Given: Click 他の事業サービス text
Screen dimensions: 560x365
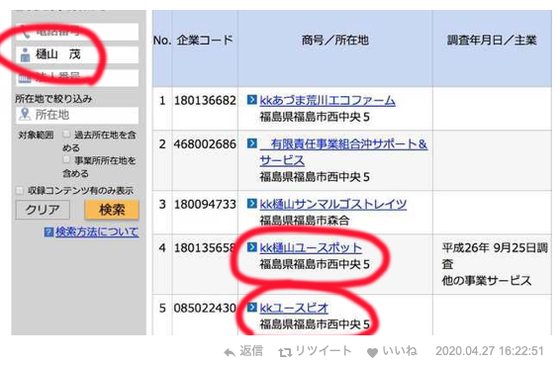Looking at the screenshot, I should click(486, 280).
